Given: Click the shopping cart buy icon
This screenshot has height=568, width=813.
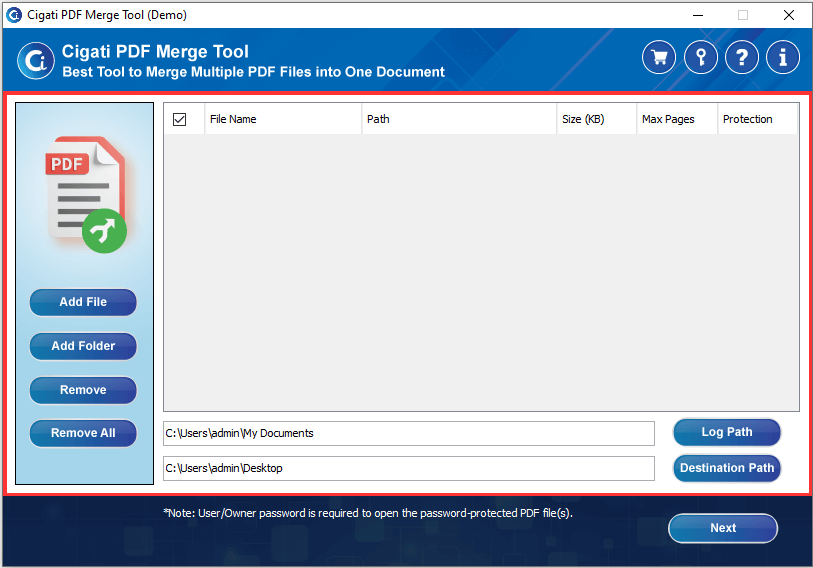Looking at the screenshot, I should [x=658, y=57].
